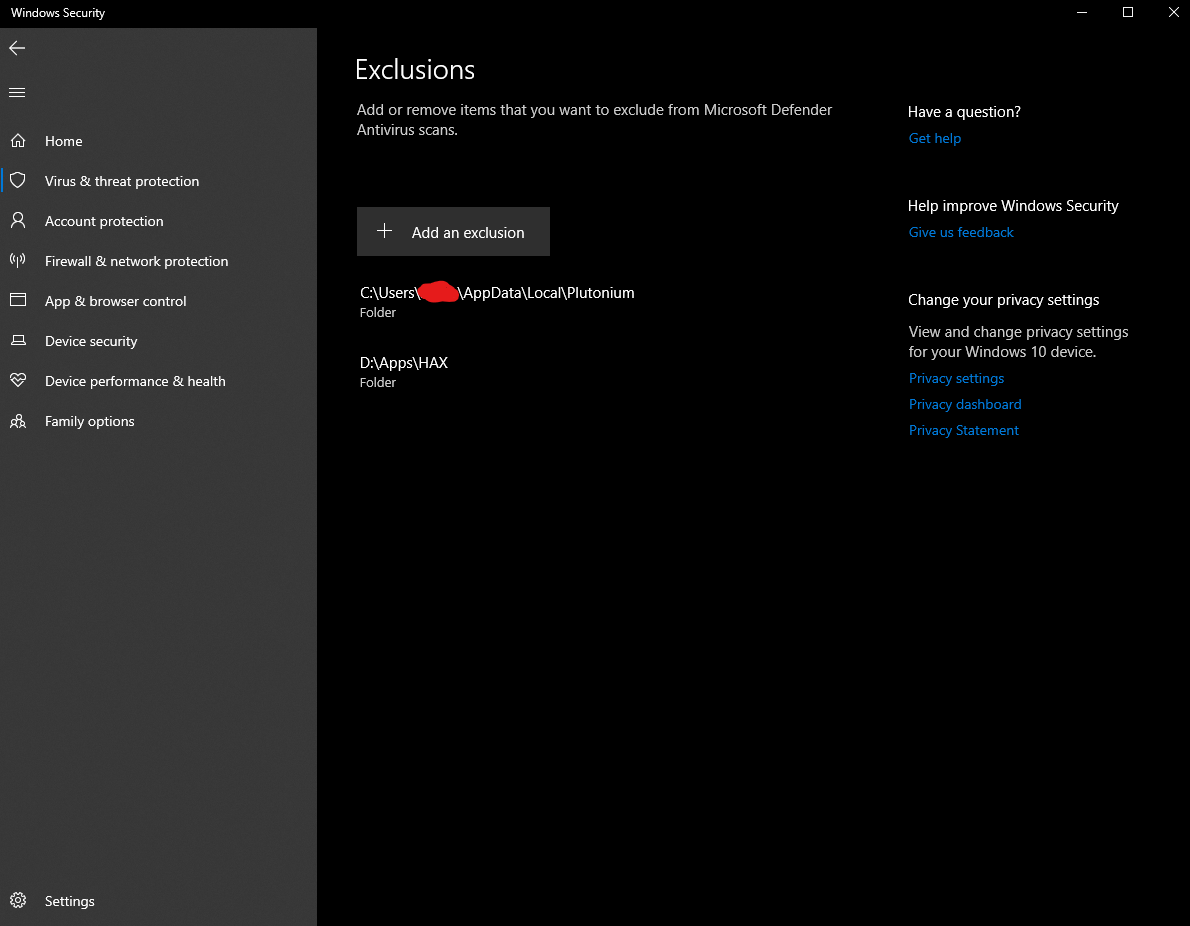Open the Privacy Statement link
This screenshot has width=1190, height=926.
pos(963,430)
